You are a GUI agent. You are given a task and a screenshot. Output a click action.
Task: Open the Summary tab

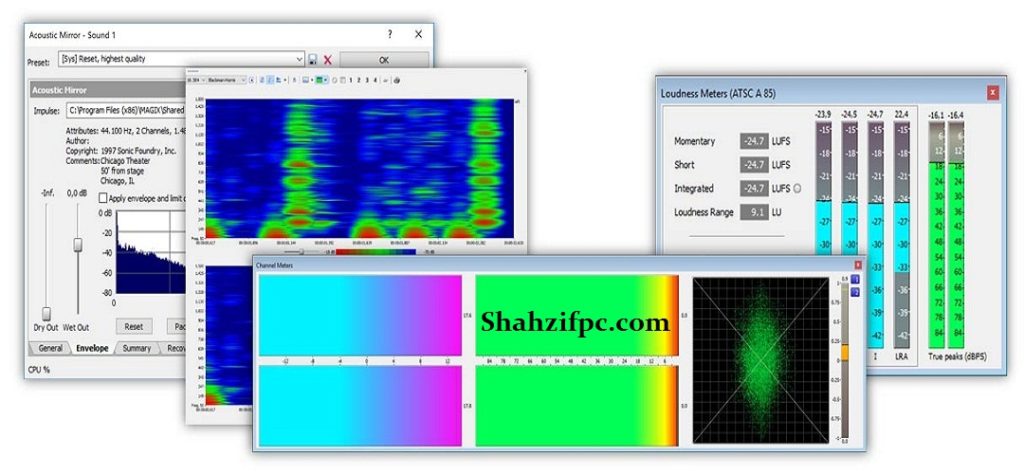tap(137, 349)
